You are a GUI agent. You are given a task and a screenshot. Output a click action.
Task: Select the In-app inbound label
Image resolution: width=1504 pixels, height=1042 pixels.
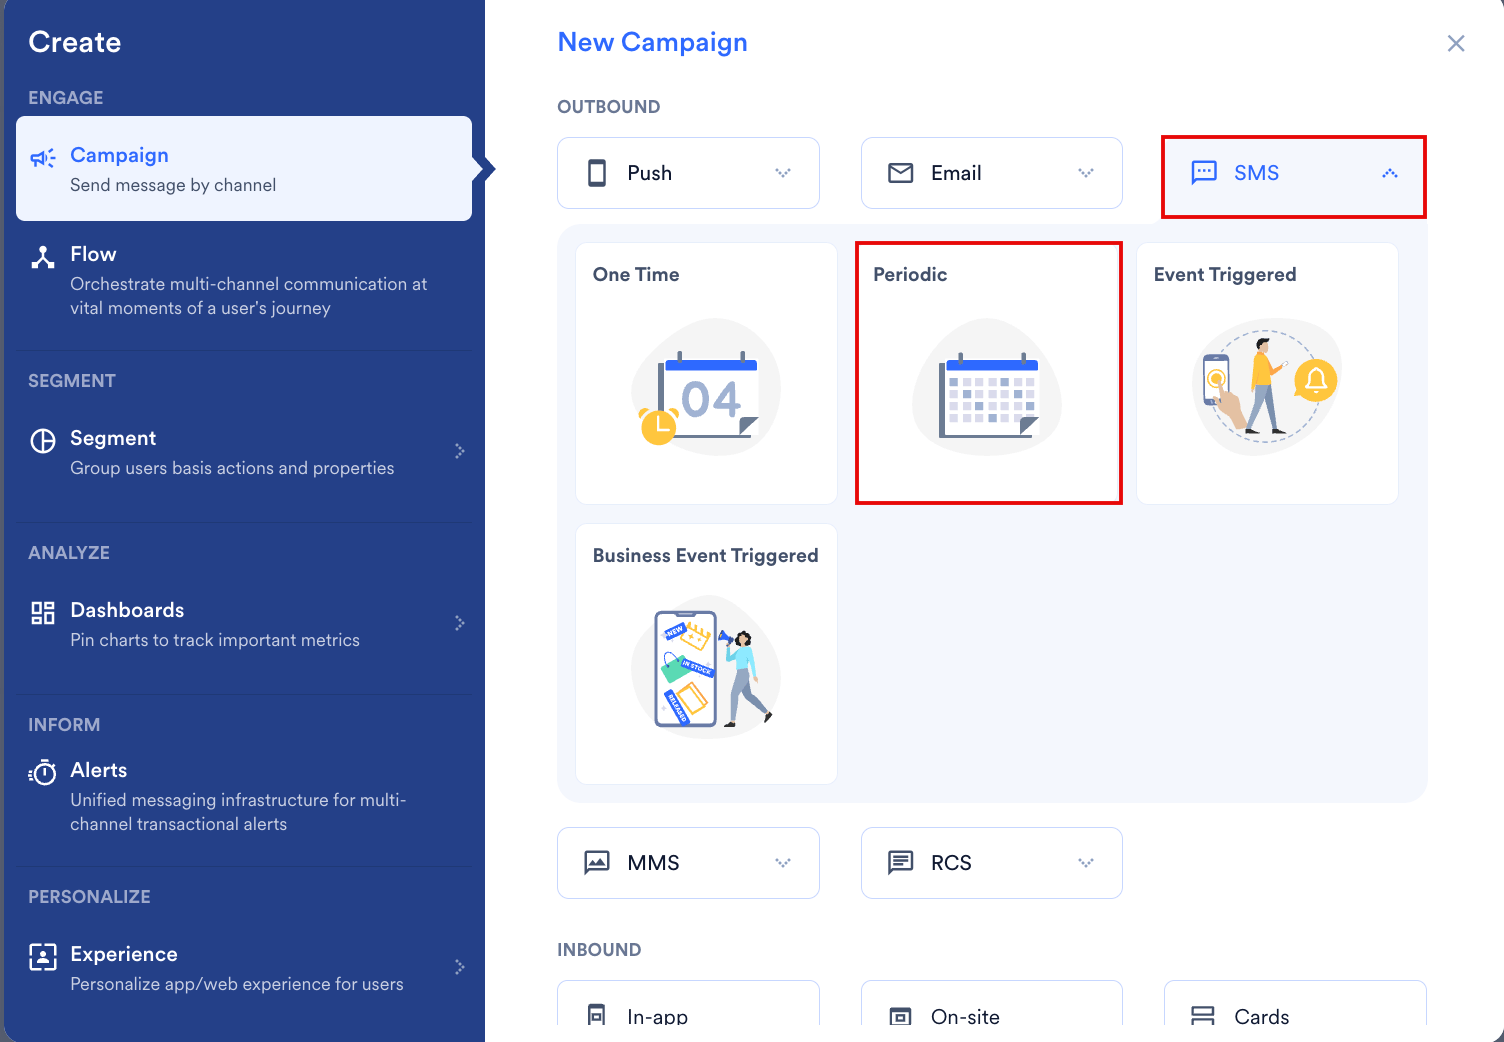click(657, 1016)
